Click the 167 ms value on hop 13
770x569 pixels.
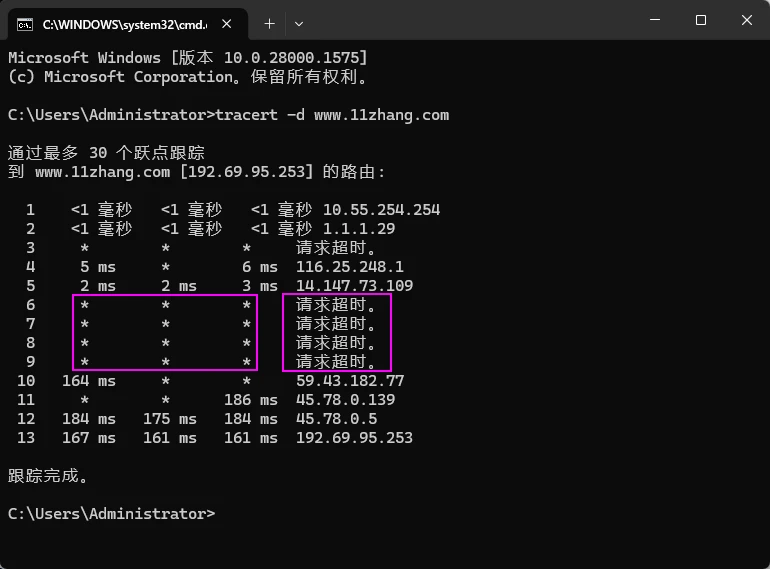89,437
